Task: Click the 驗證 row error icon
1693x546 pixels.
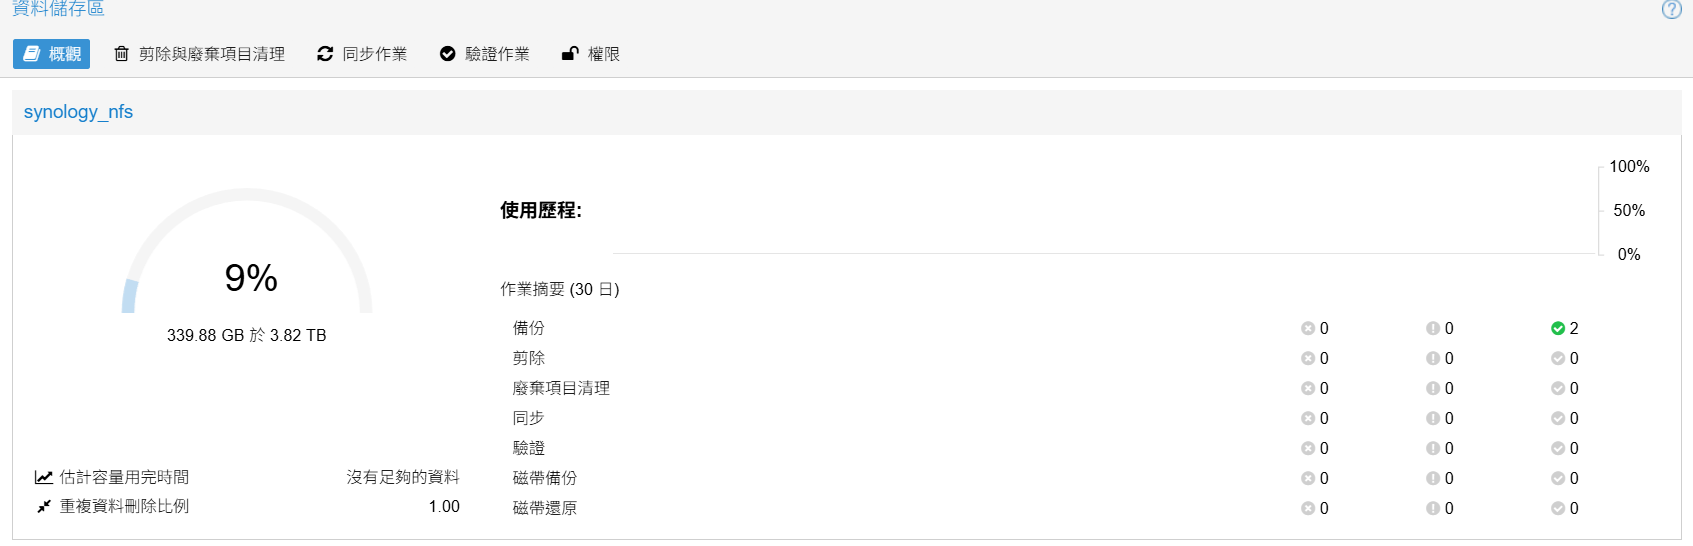Action: 1308,449
